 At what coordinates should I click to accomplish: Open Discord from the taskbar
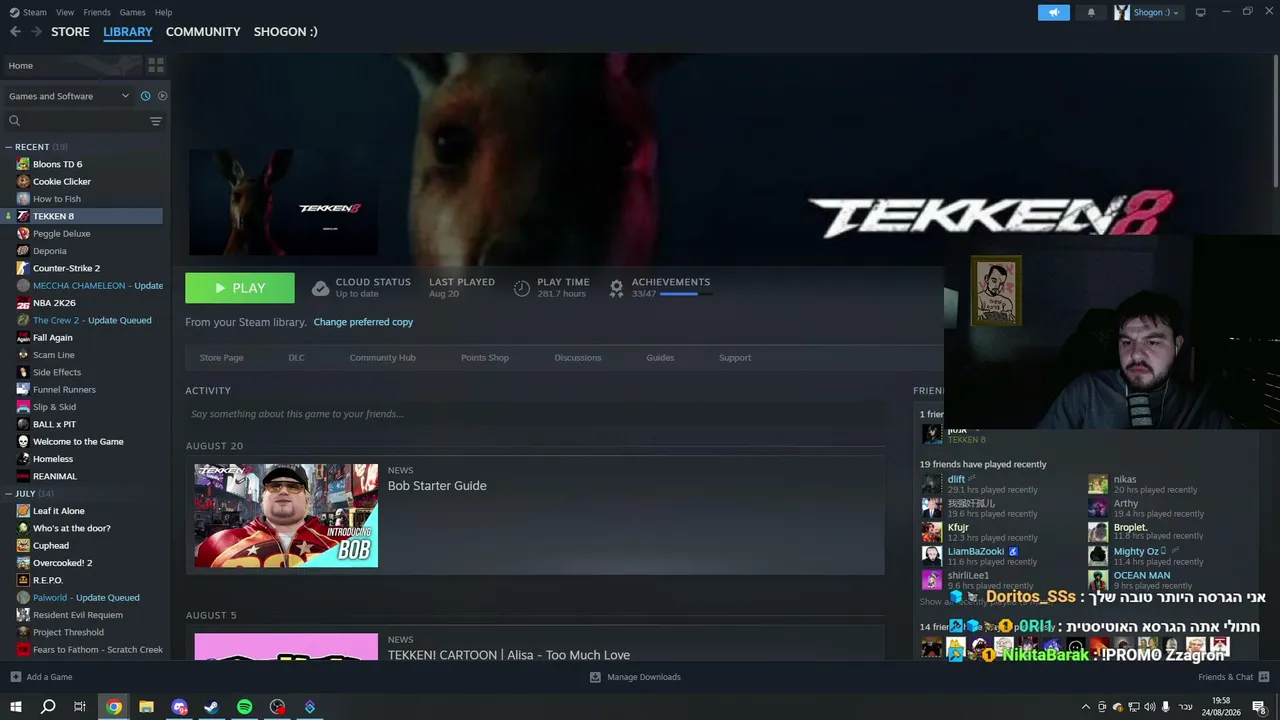pyautogui.click(x=179, y=707)
